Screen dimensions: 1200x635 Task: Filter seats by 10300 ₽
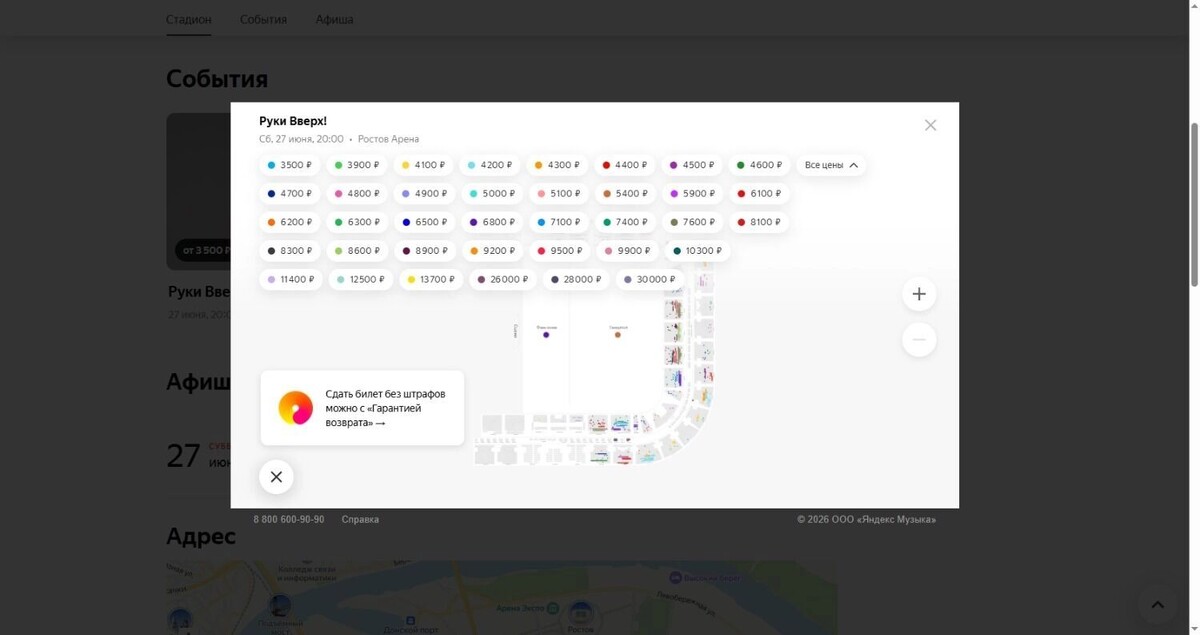[x=697, y=251]
